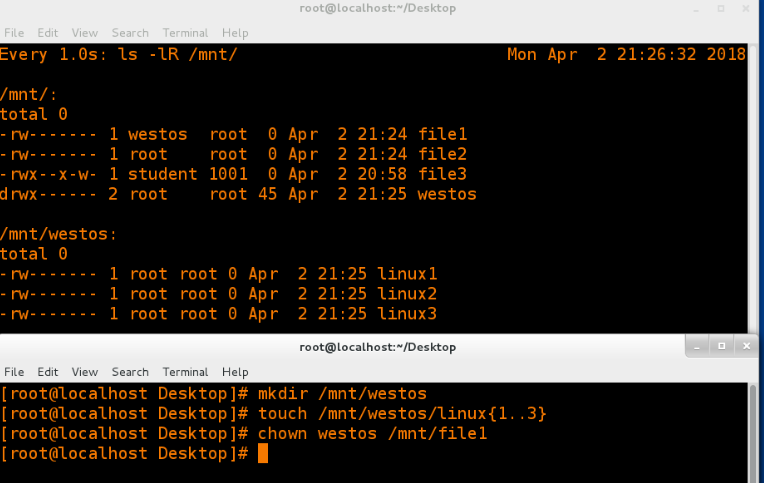Click the bottom terminal title bar text
Viewport: 764px width, 483px height.
378,347
